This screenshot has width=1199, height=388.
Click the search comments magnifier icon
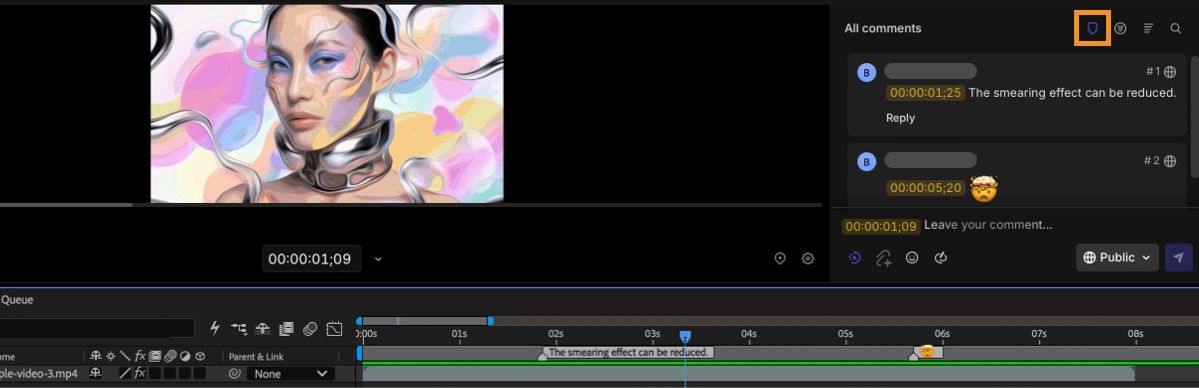(1176, 28)
